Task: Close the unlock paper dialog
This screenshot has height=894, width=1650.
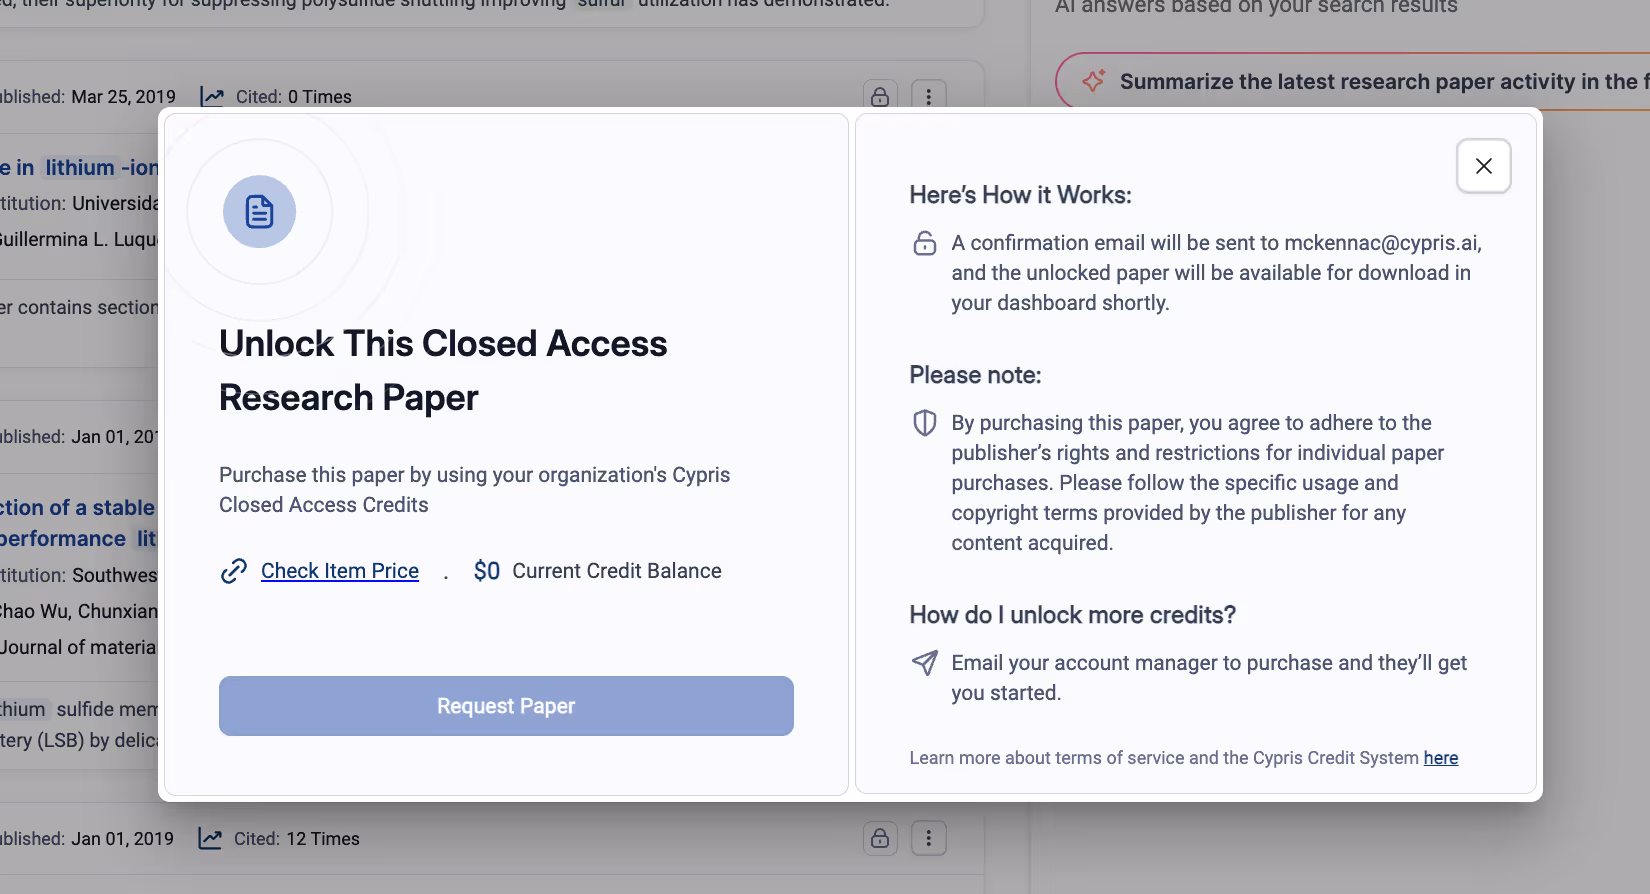Action: pos(1483,166)
